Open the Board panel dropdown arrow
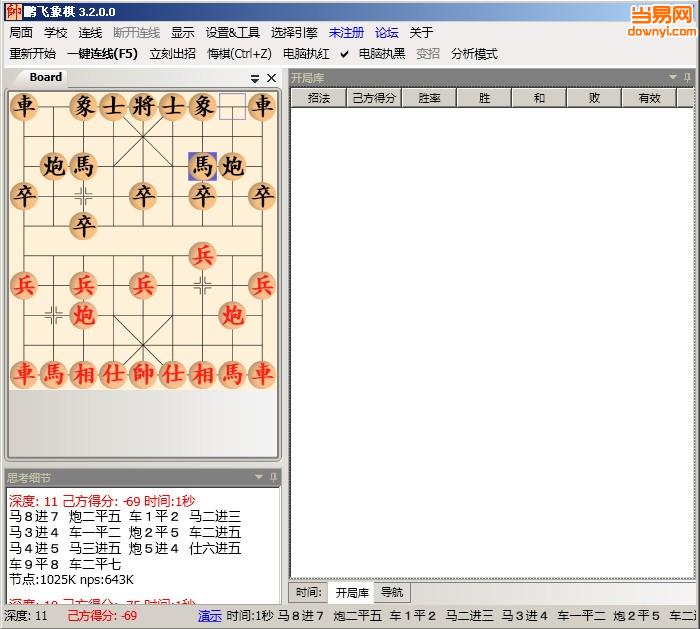Screen dimensions: 700x629 tap(255, 78)
